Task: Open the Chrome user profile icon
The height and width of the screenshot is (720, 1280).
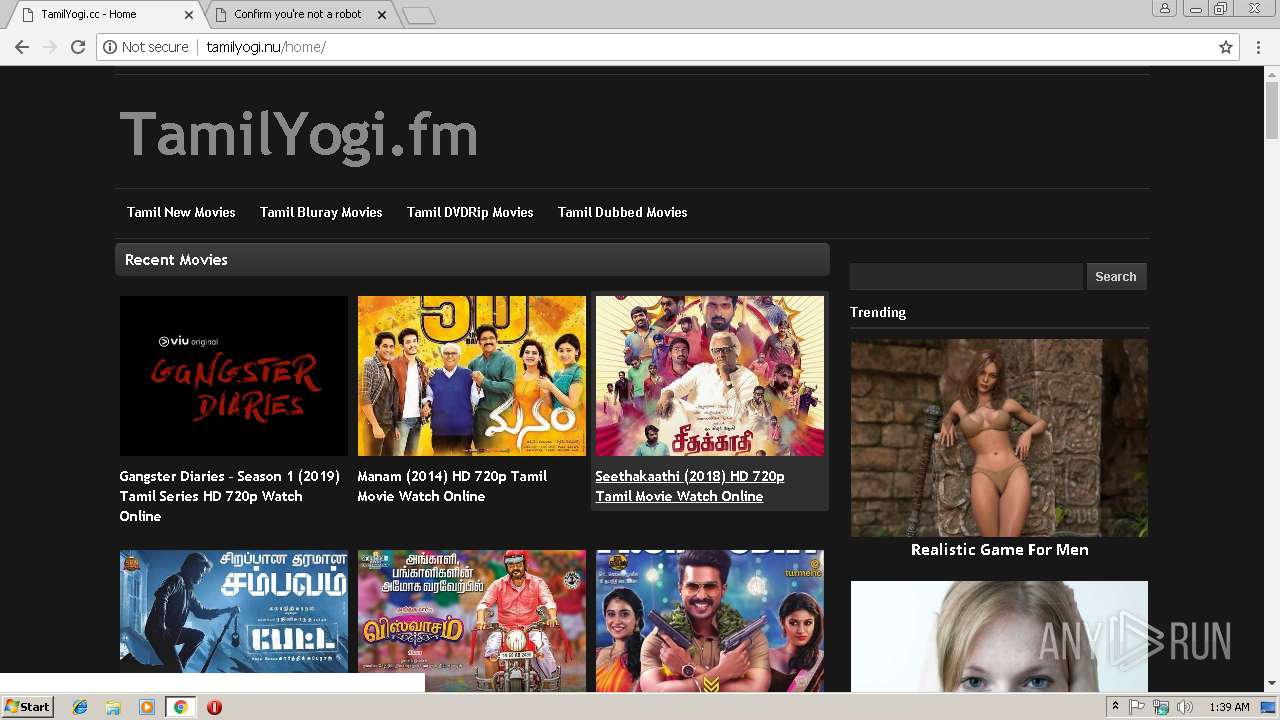Action: click(x=1165, y=9)
